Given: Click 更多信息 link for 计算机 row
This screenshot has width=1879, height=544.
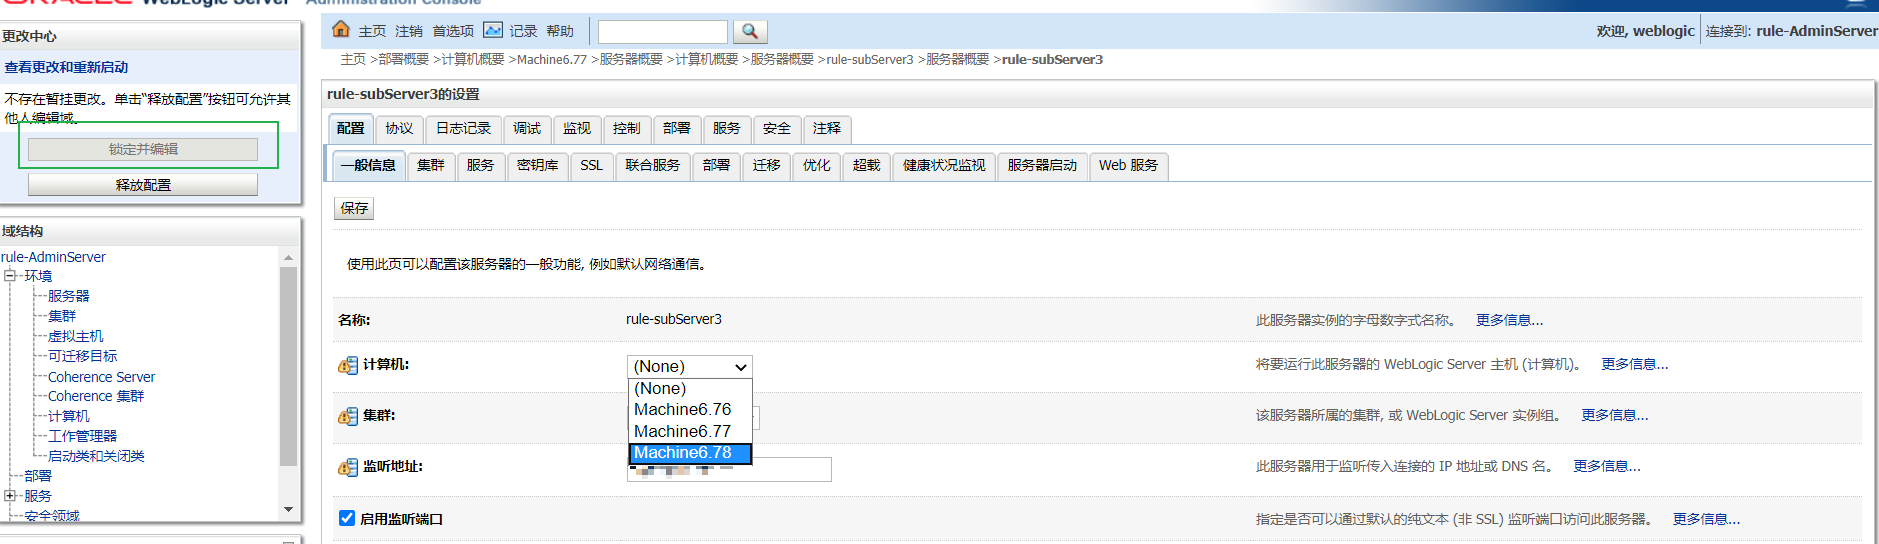Looking at the screenshot, I should (x=1634, y=364).
